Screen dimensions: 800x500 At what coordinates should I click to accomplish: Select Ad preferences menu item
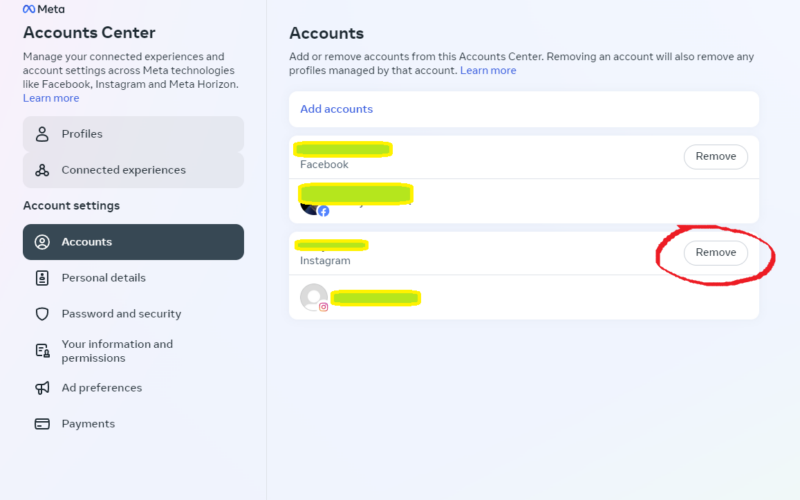(133, 388)
